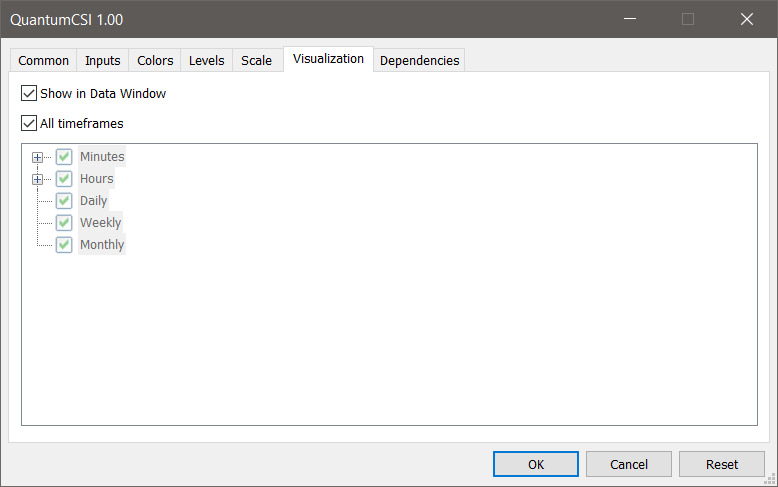778x487 pixels.
Task: Select the Colors tab
Action: tap(155, 61)
